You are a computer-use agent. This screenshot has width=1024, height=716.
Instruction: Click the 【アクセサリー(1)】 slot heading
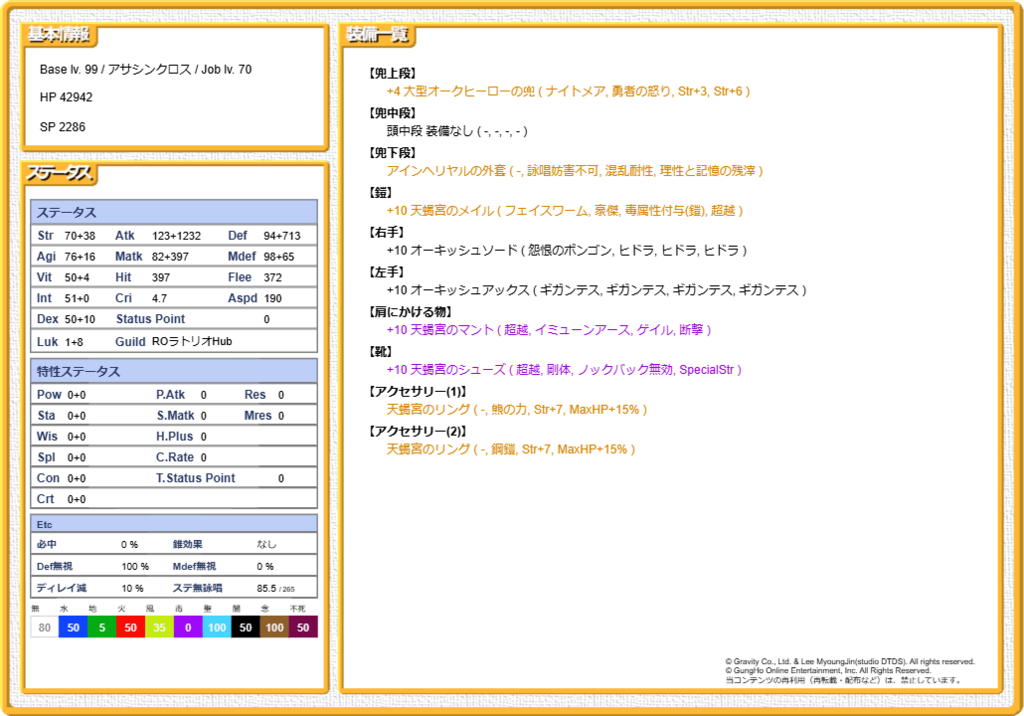point(418,392)
